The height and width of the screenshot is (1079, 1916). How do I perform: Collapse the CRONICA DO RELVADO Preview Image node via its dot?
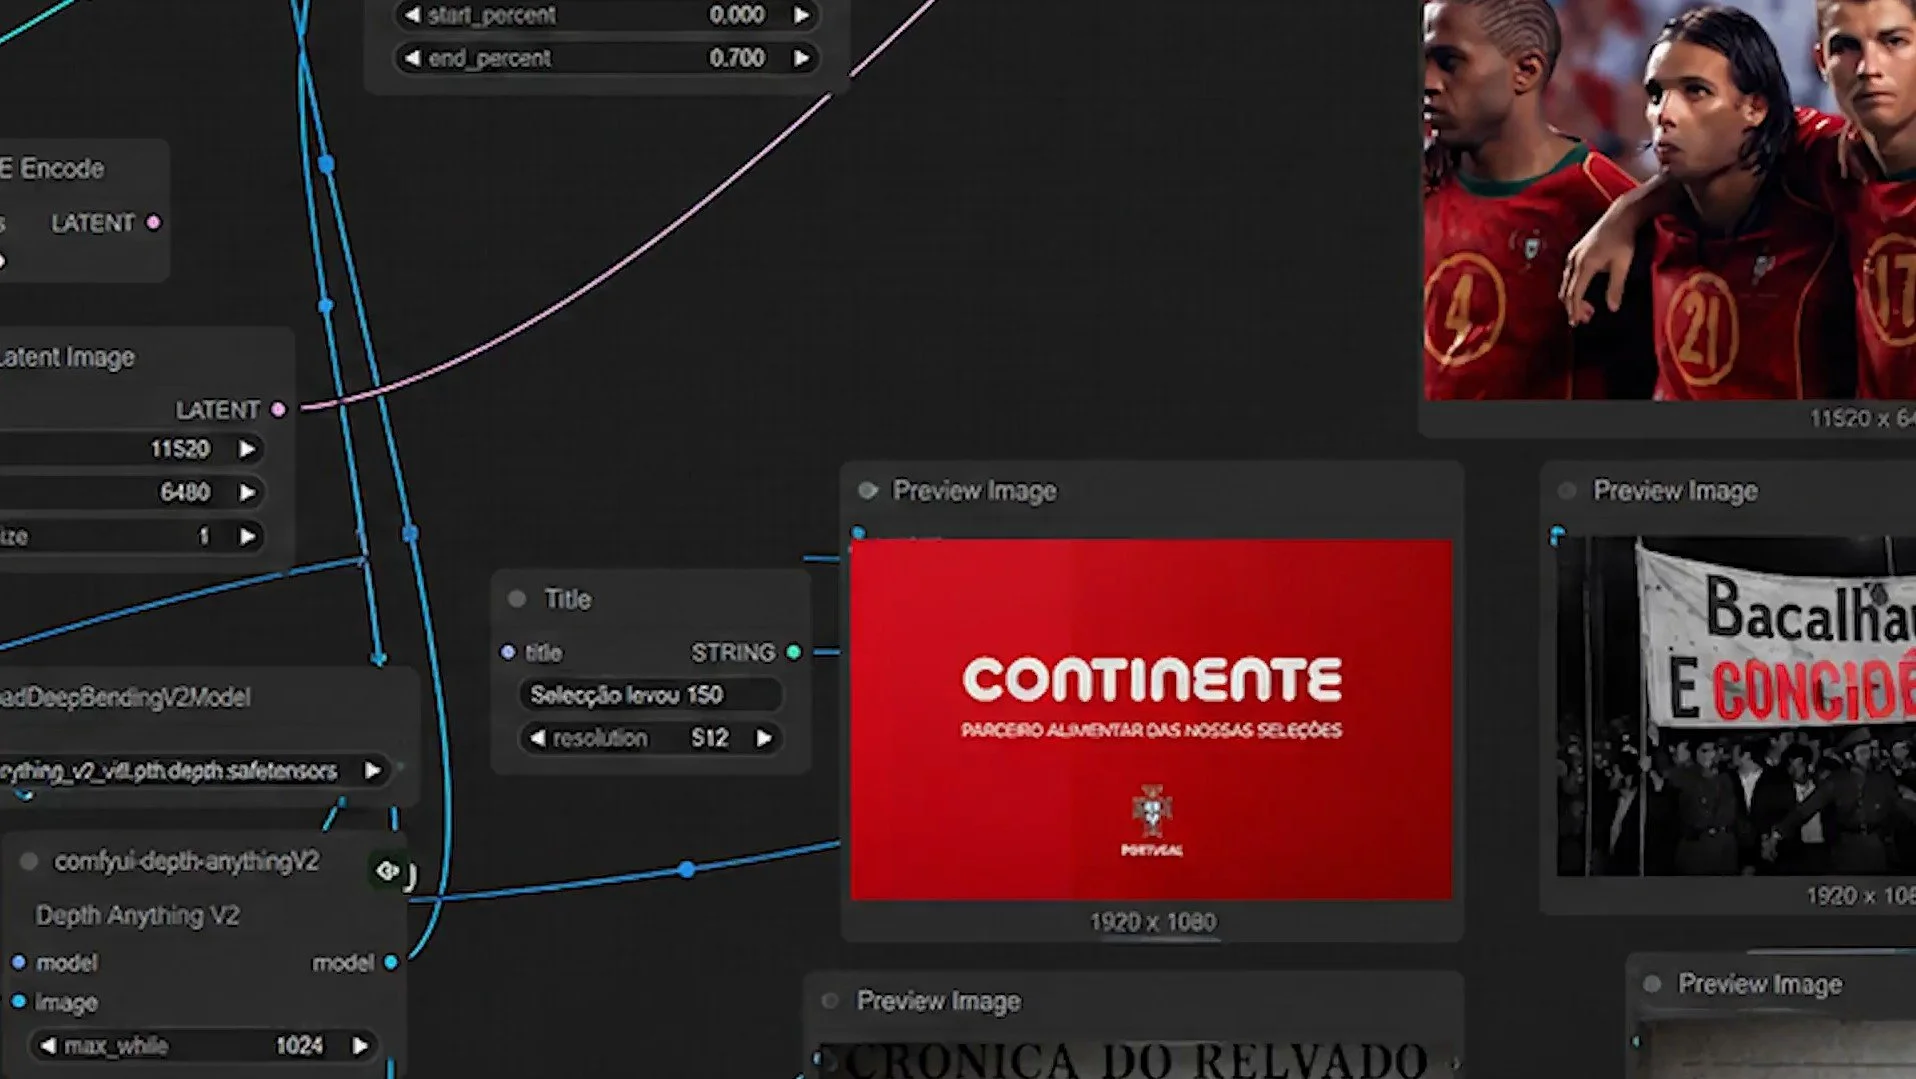tap(830, 1000)
